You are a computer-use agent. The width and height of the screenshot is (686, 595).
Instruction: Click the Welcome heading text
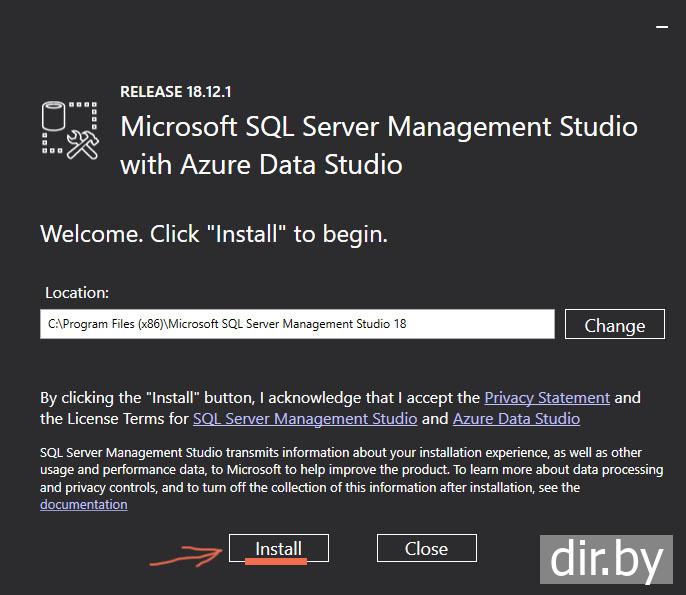(x=214, y=235)
